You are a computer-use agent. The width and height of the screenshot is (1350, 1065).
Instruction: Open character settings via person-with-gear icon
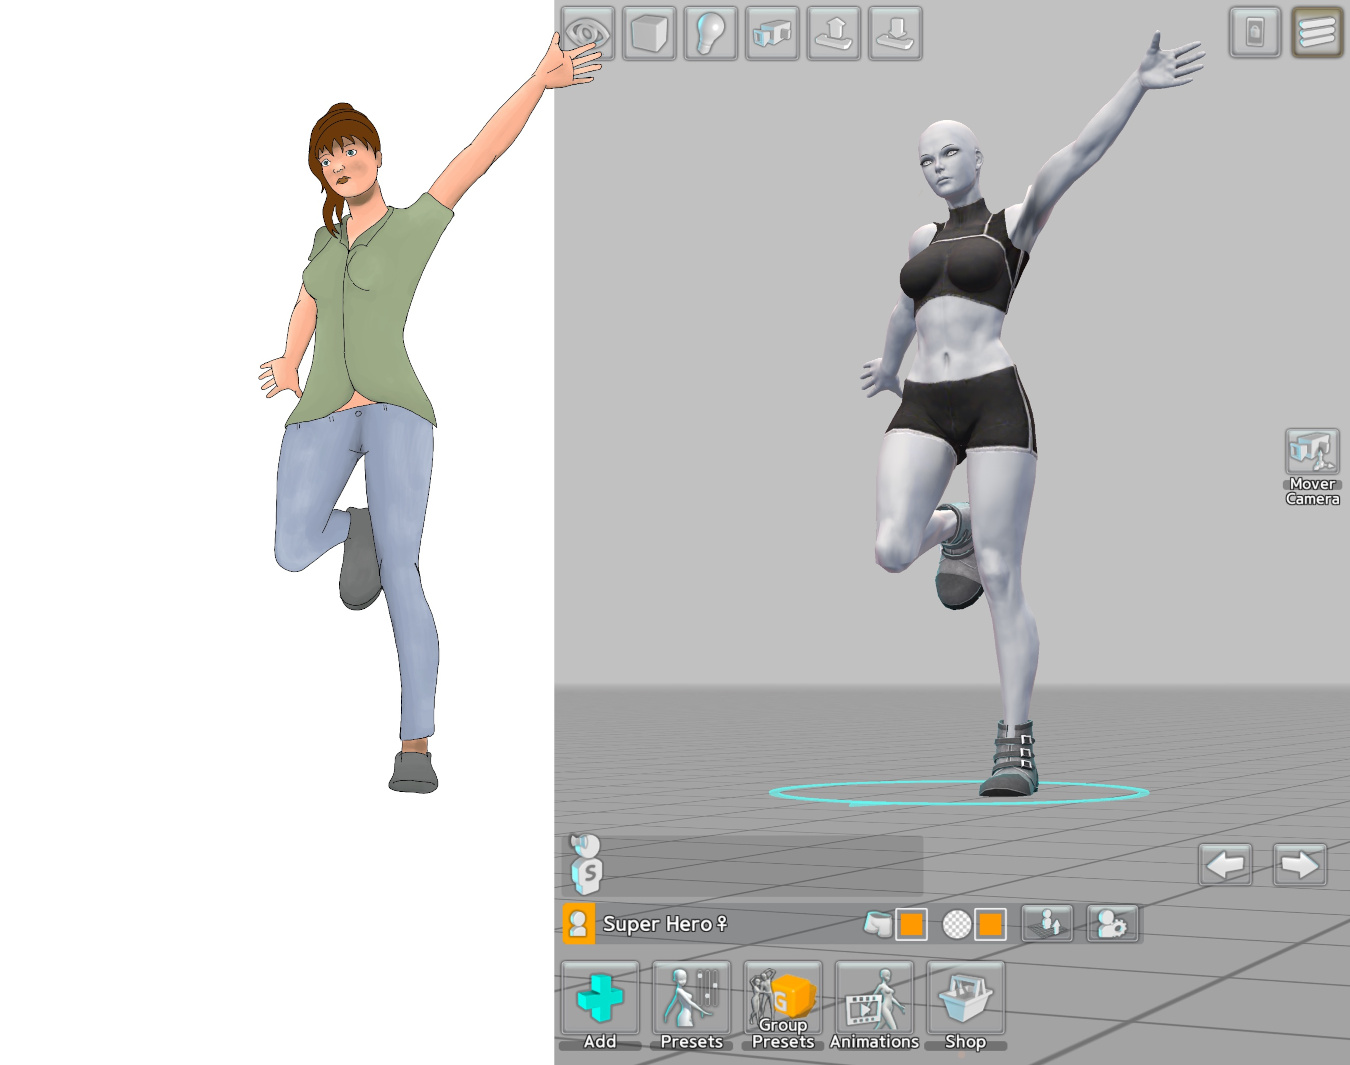1113,923
